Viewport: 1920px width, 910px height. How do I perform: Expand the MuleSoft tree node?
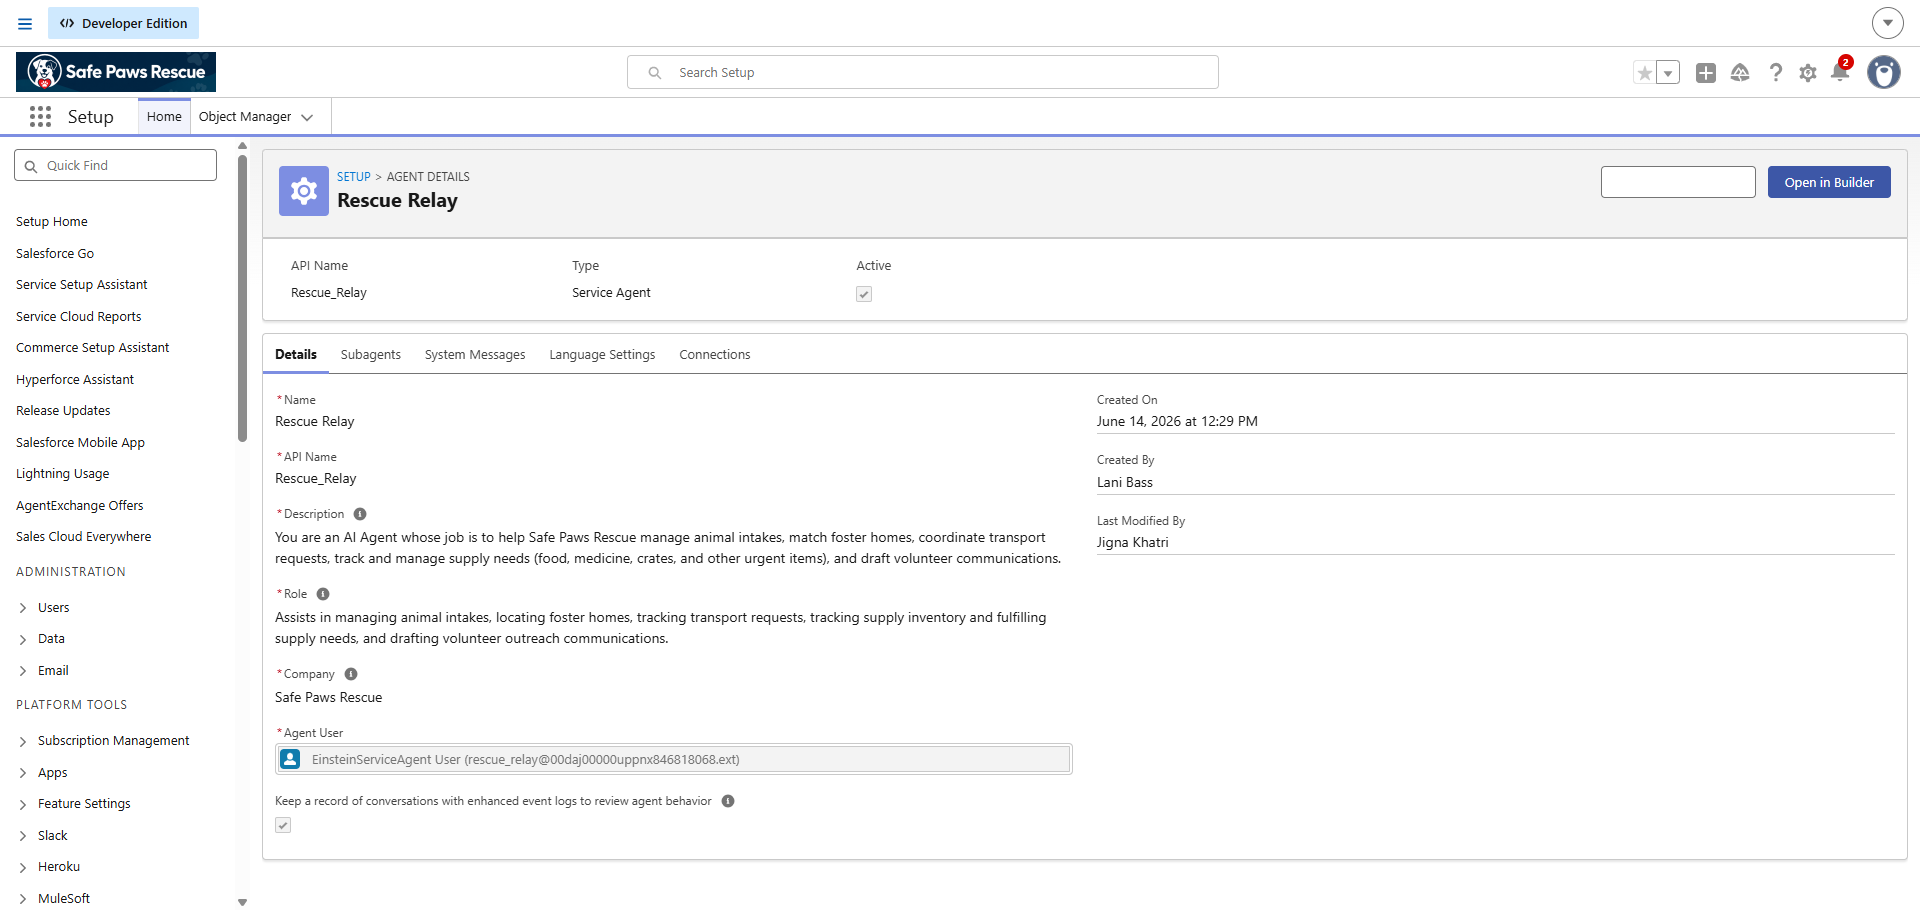[23, 899]
